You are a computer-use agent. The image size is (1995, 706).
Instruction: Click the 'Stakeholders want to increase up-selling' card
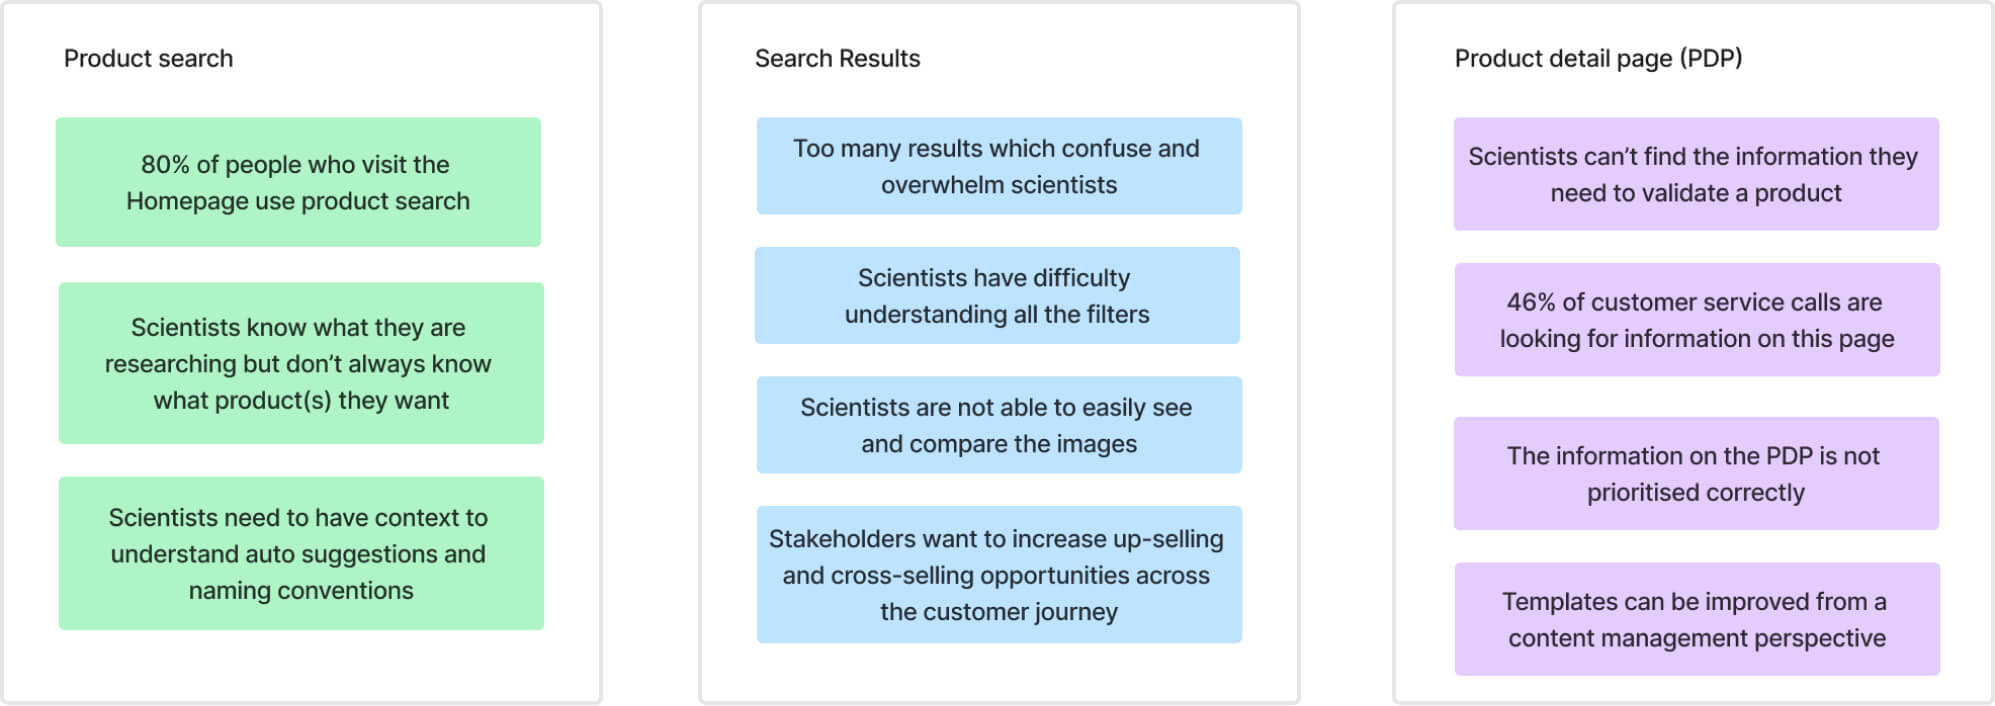click(999, 574)
